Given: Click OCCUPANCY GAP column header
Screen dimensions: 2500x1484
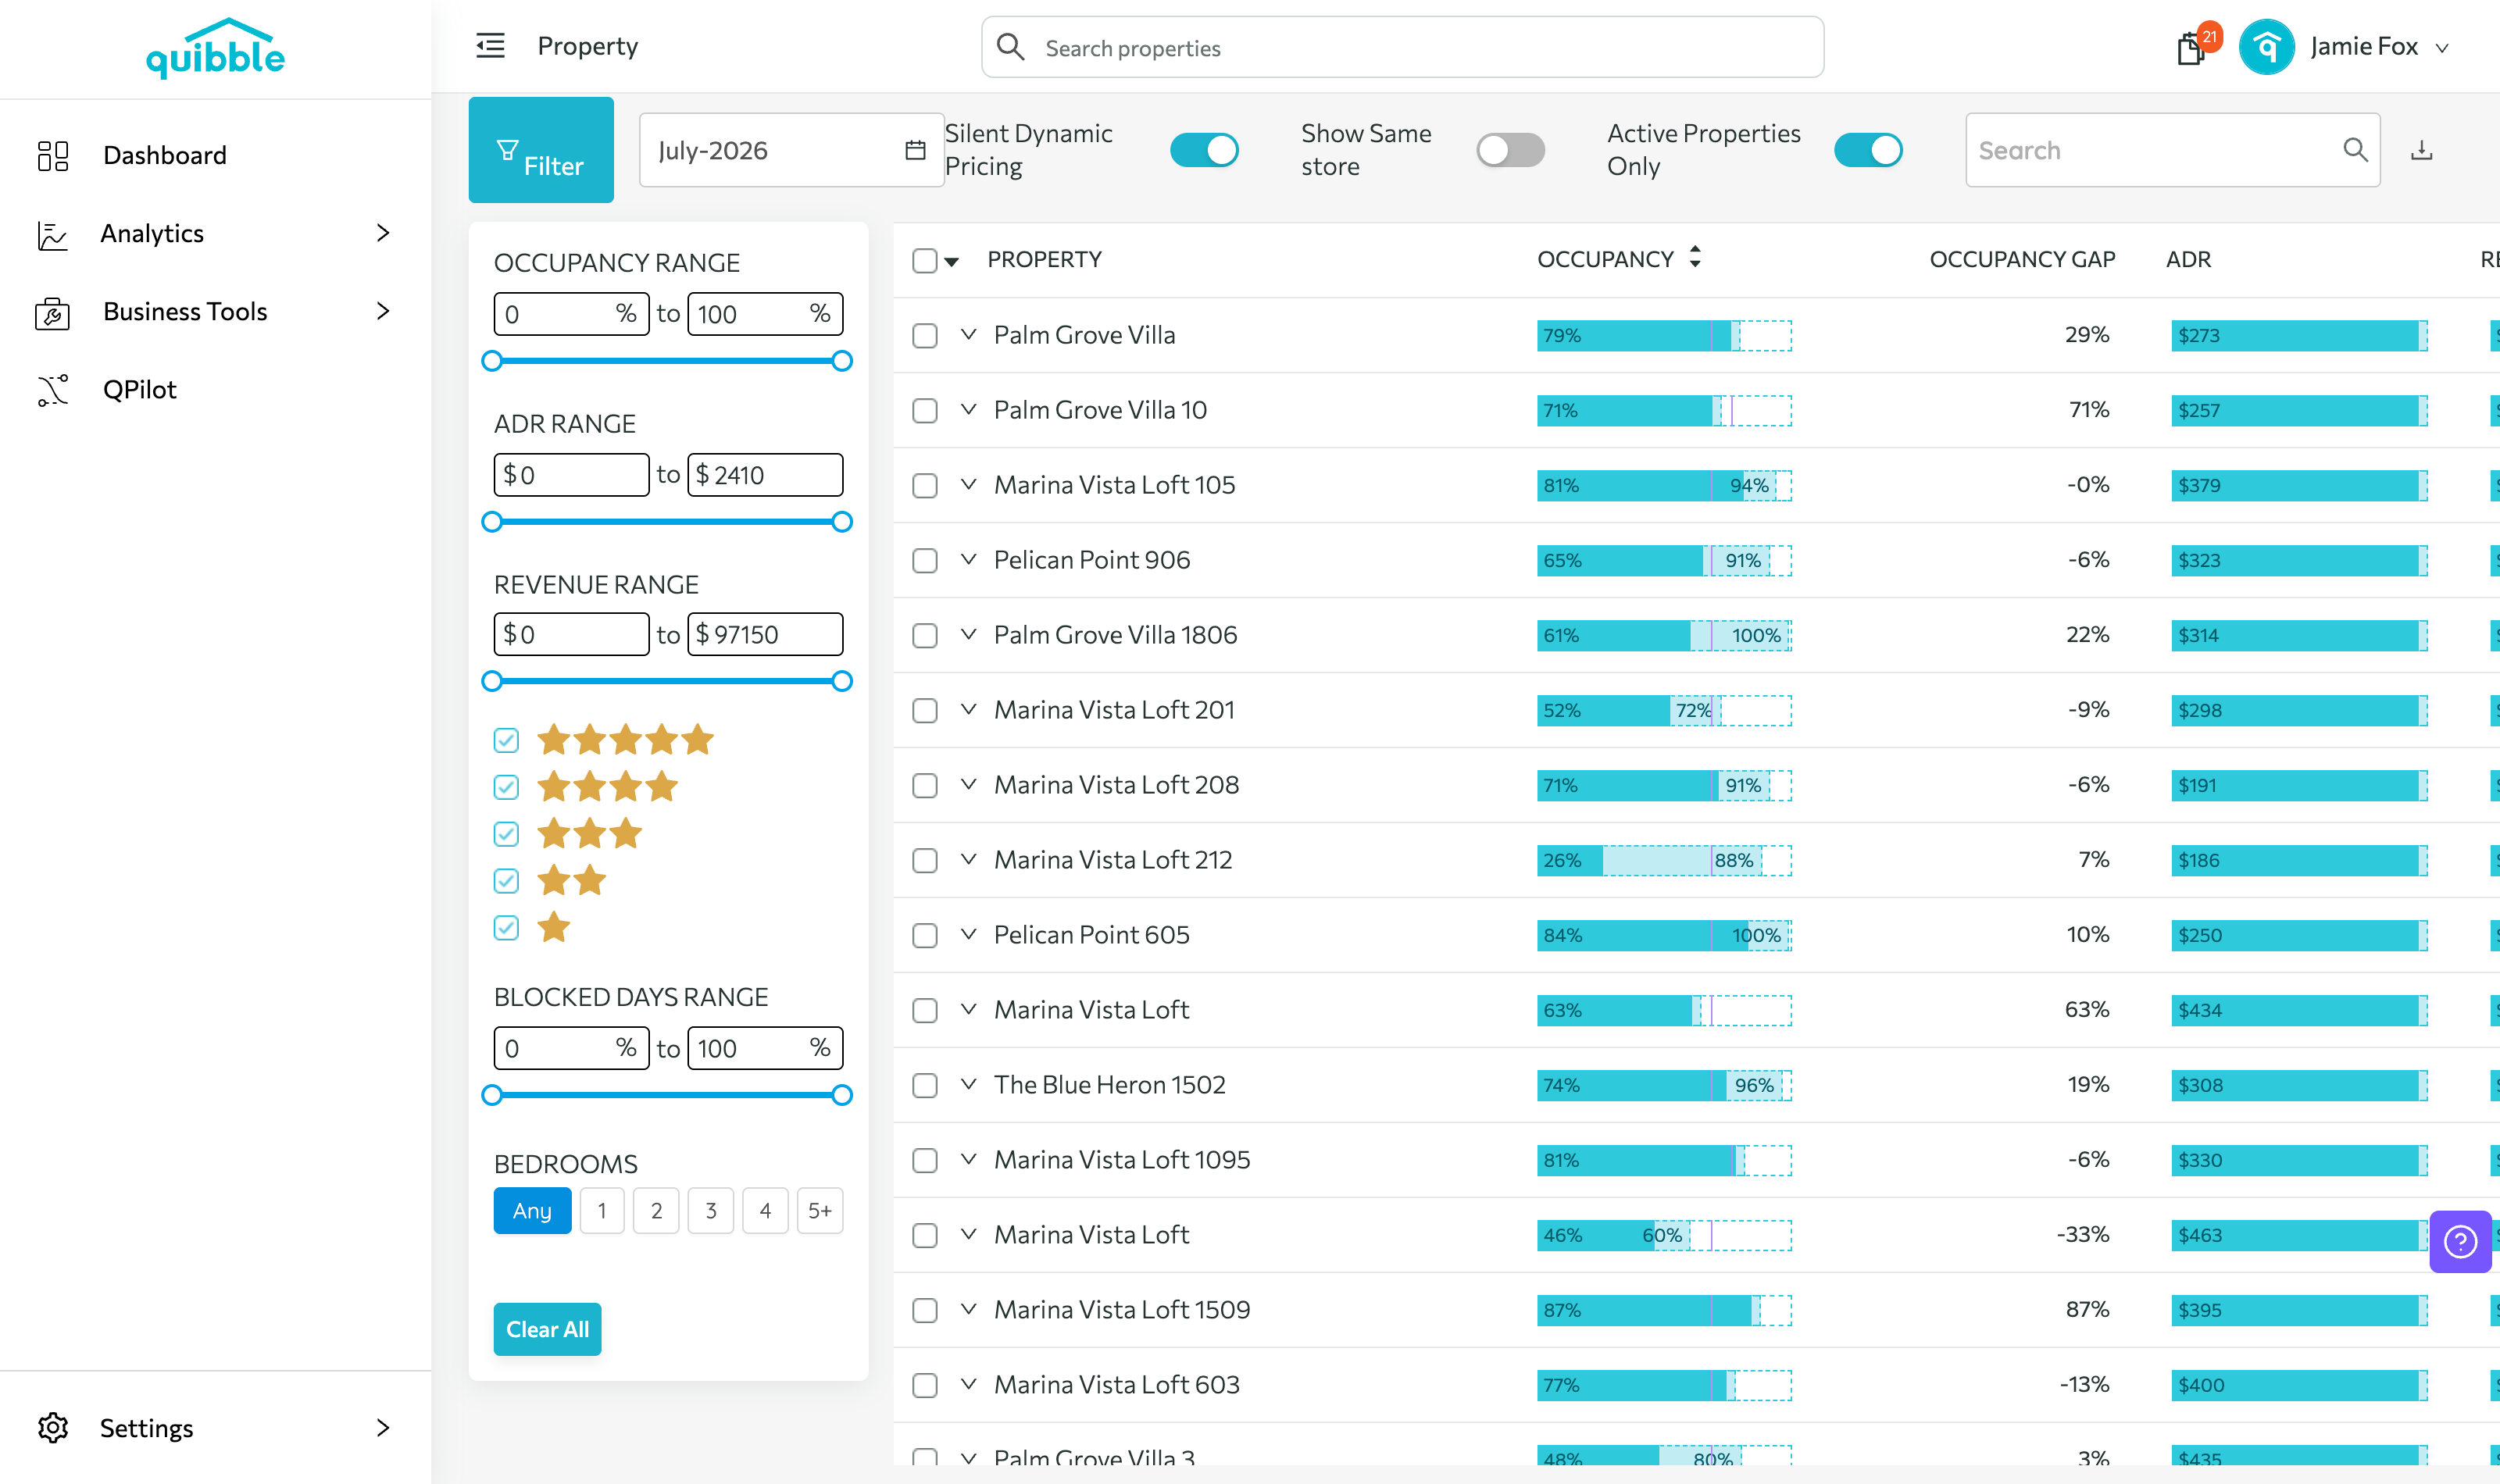Looking at the screenshot, I should pos(2022,259).
